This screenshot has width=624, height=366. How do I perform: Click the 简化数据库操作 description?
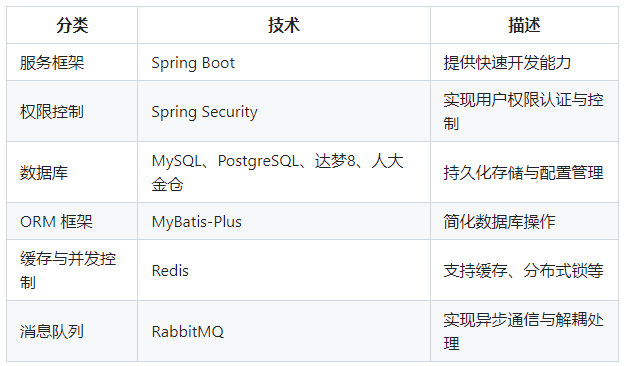tap(499, 222)
